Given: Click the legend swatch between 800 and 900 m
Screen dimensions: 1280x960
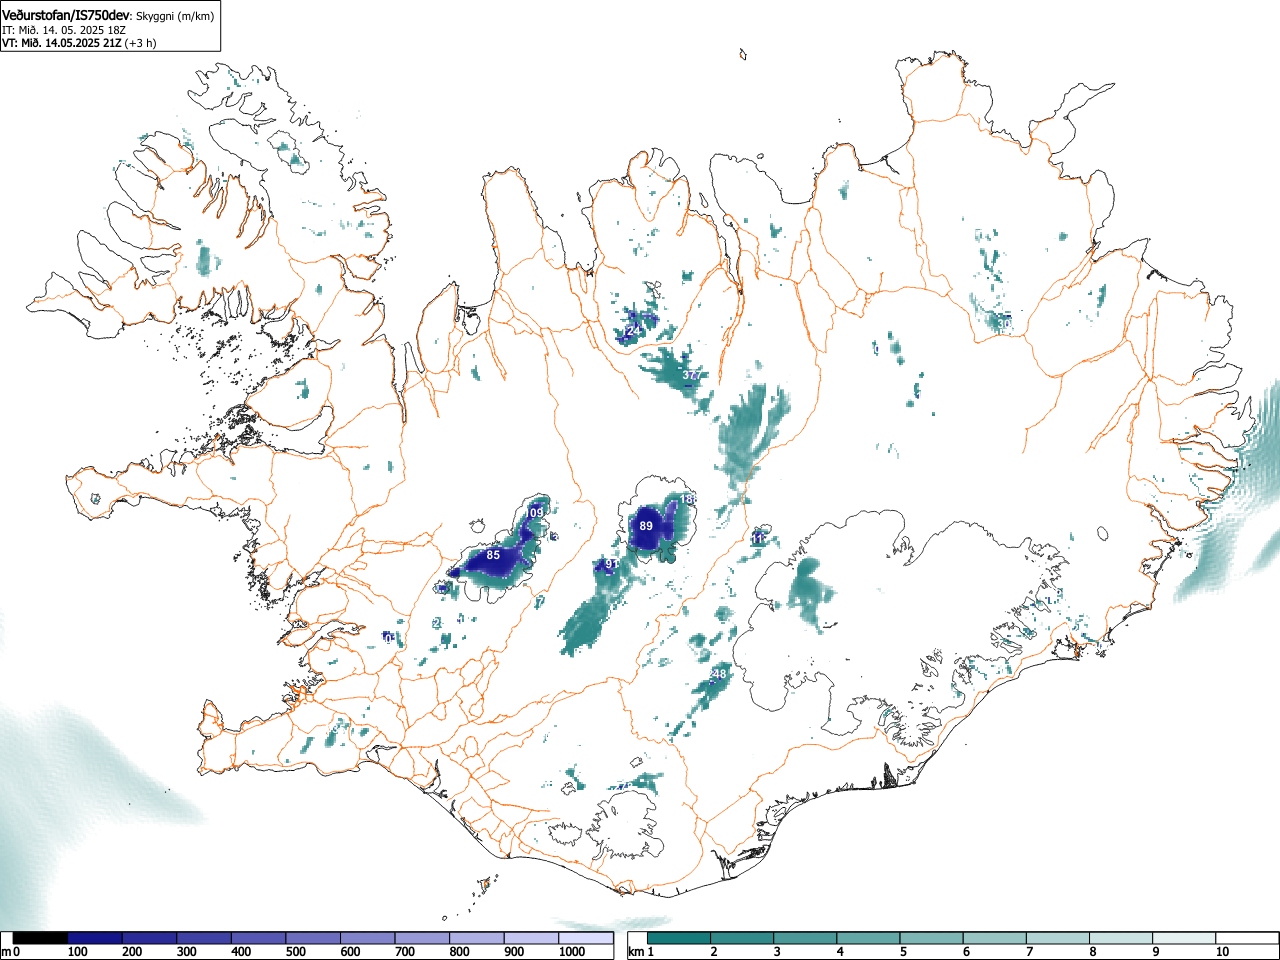Looking at the screenshot, I should click(476, 938).
